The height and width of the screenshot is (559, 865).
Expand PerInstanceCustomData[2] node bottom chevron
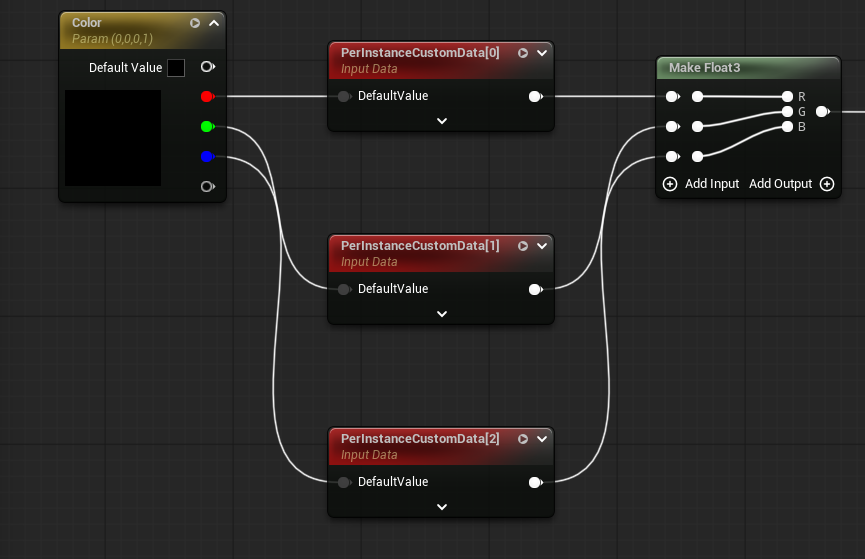[x=442, y=507]
